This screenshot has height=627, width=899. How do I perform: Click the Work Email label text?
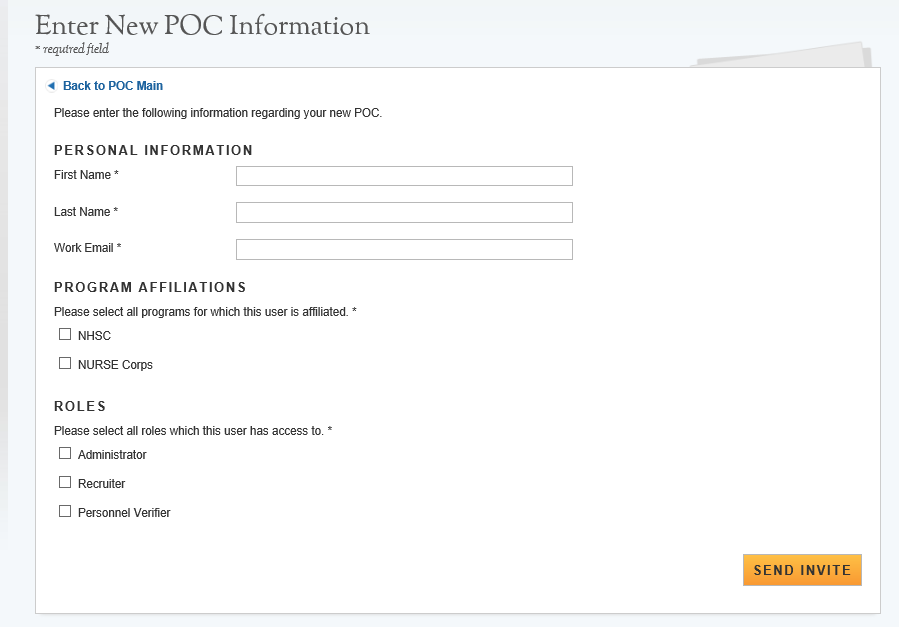87,247
